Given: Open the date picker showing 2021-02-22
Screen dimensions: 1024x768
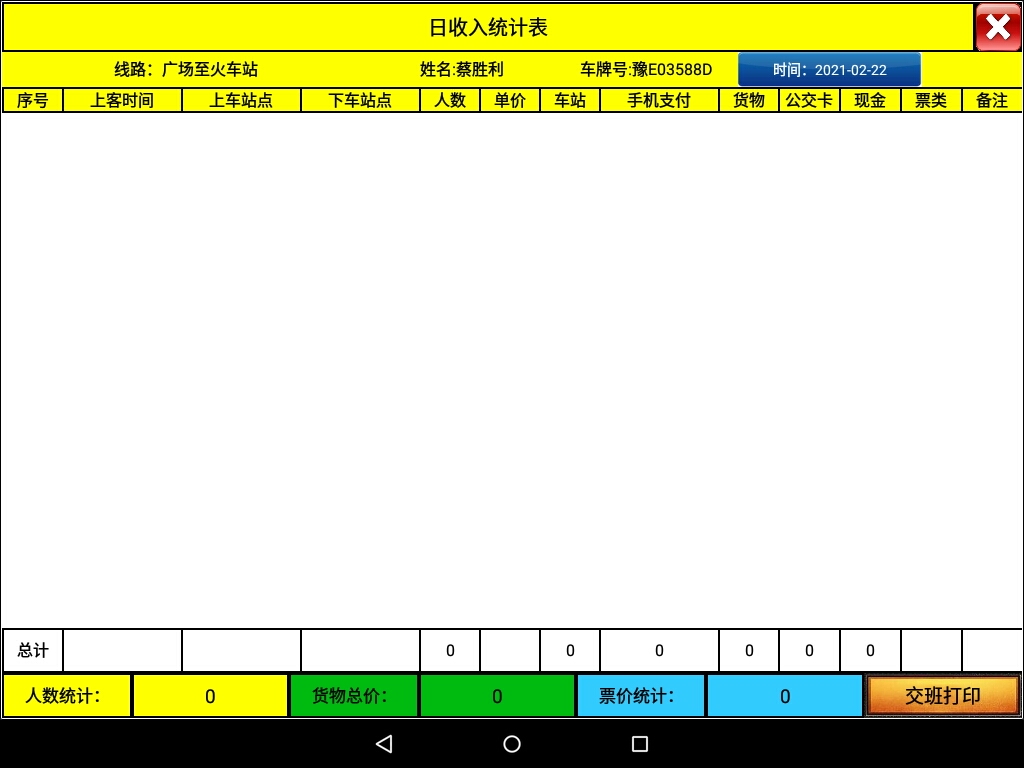Looking at the screenshot, I should [x=829, y=70].
